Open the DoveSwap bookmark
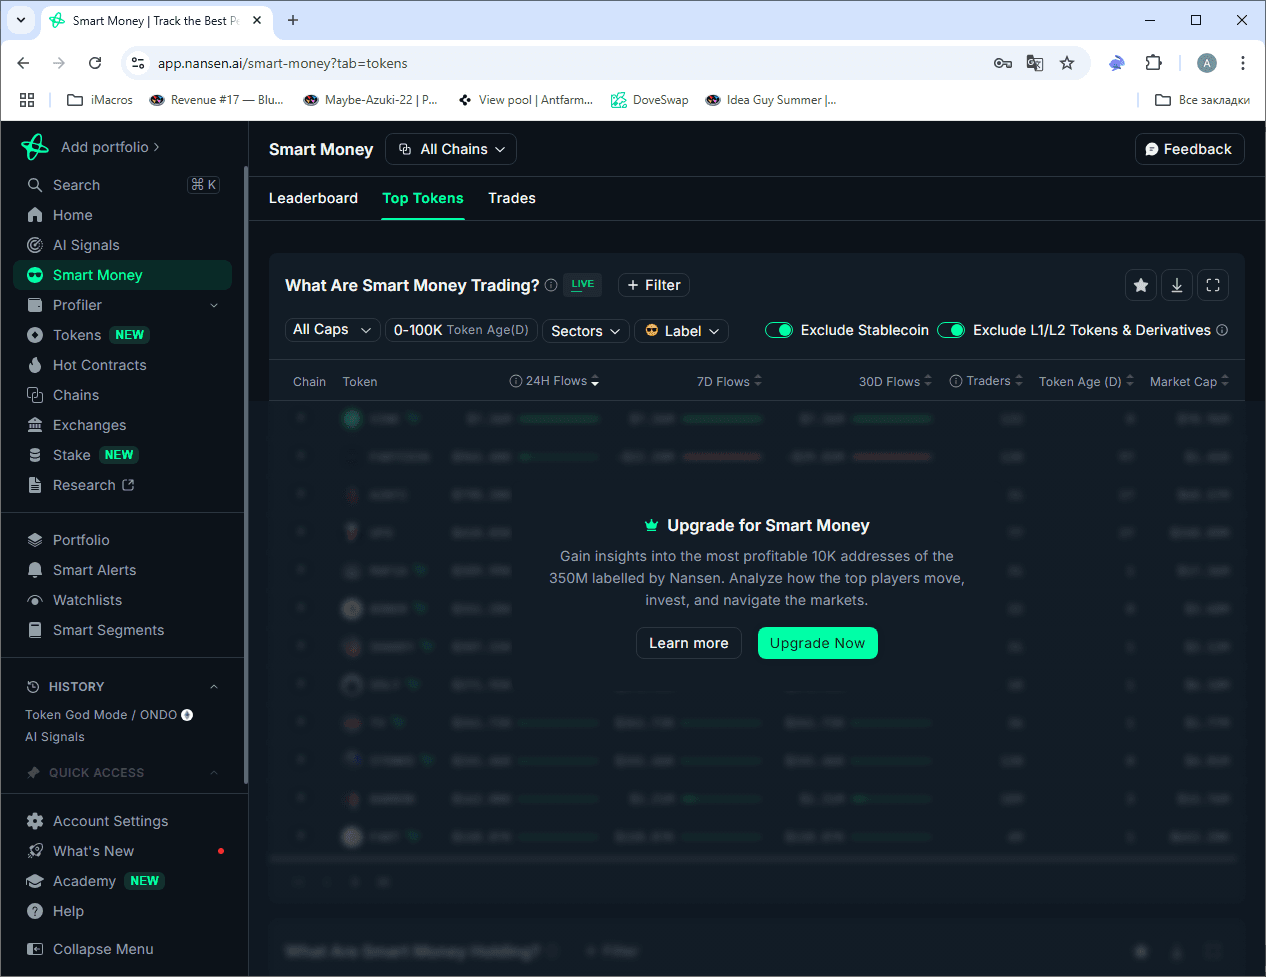1266x977 pixels. (650, 100)
